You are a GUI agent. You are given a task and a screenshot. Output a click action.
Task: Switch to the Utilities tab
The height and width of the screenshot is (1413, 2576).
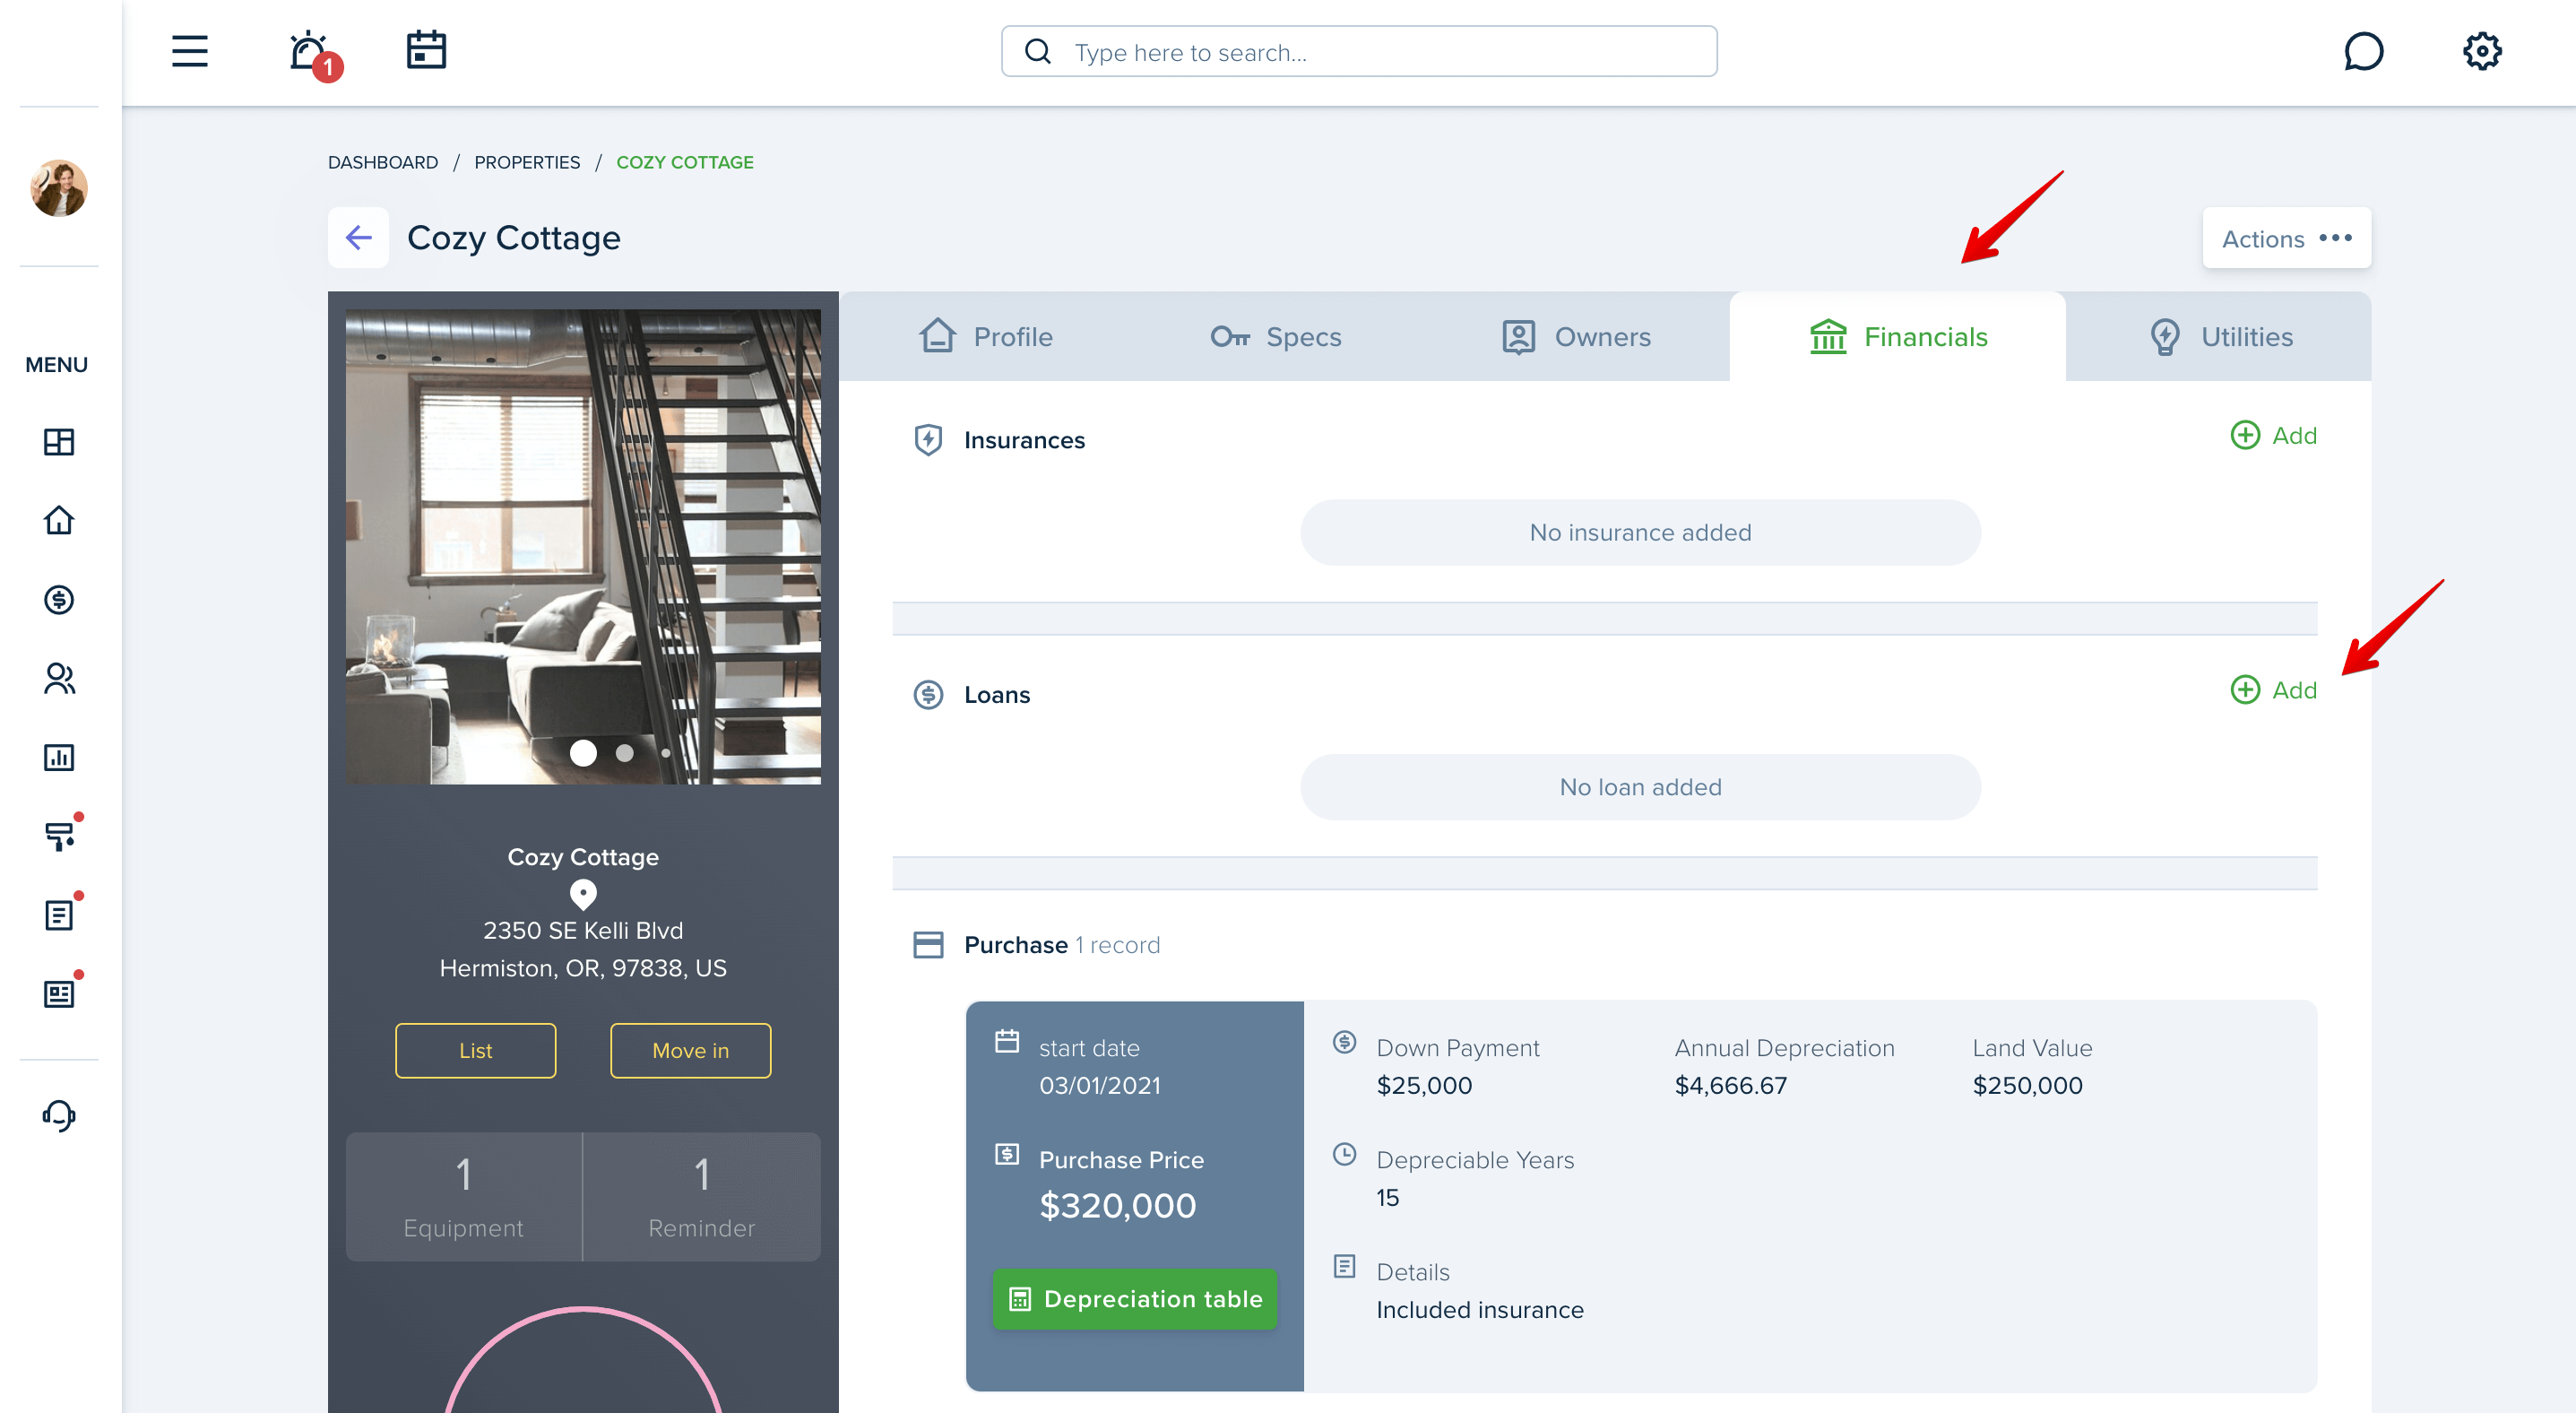2220,337
